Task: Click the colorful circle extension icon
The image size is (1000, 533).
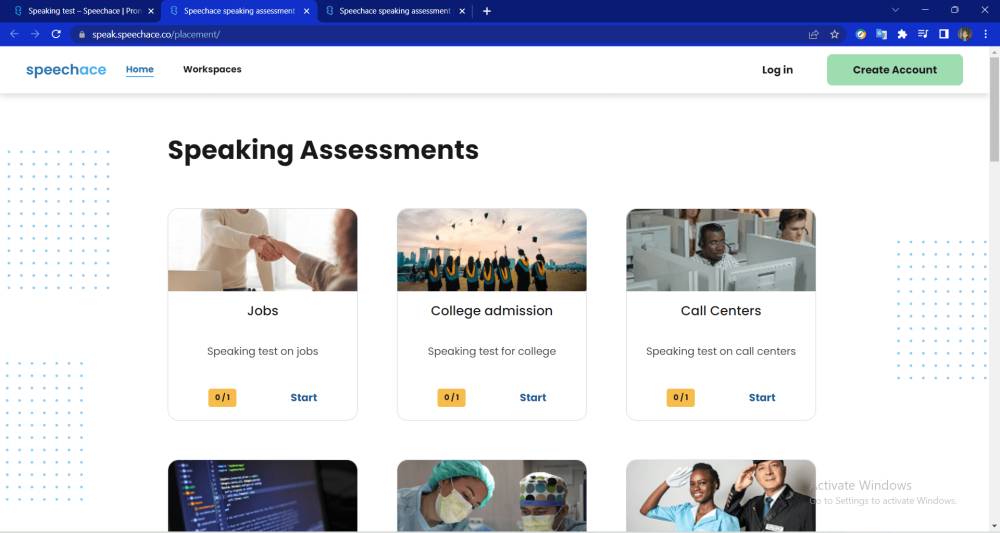Action: pyautogui.click(x=861, y=34)
